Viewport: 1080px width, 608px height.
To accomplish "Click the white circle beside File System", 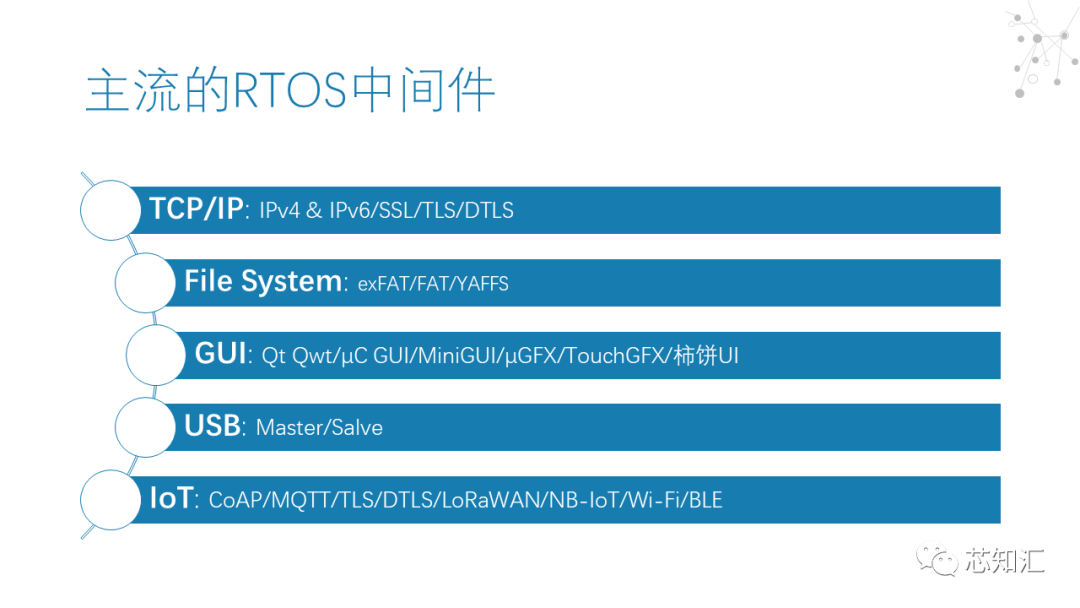I will coord(145,282).
